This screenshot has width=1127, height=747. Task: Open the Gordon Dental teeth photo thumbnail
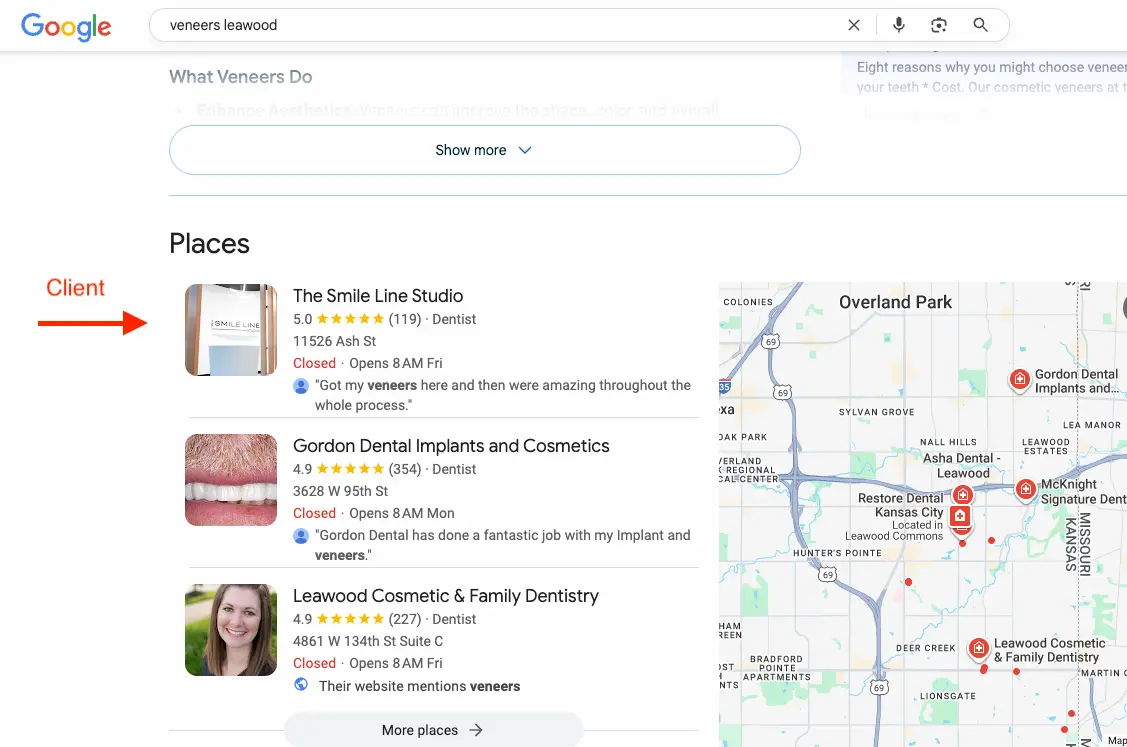tap(231, 480)
